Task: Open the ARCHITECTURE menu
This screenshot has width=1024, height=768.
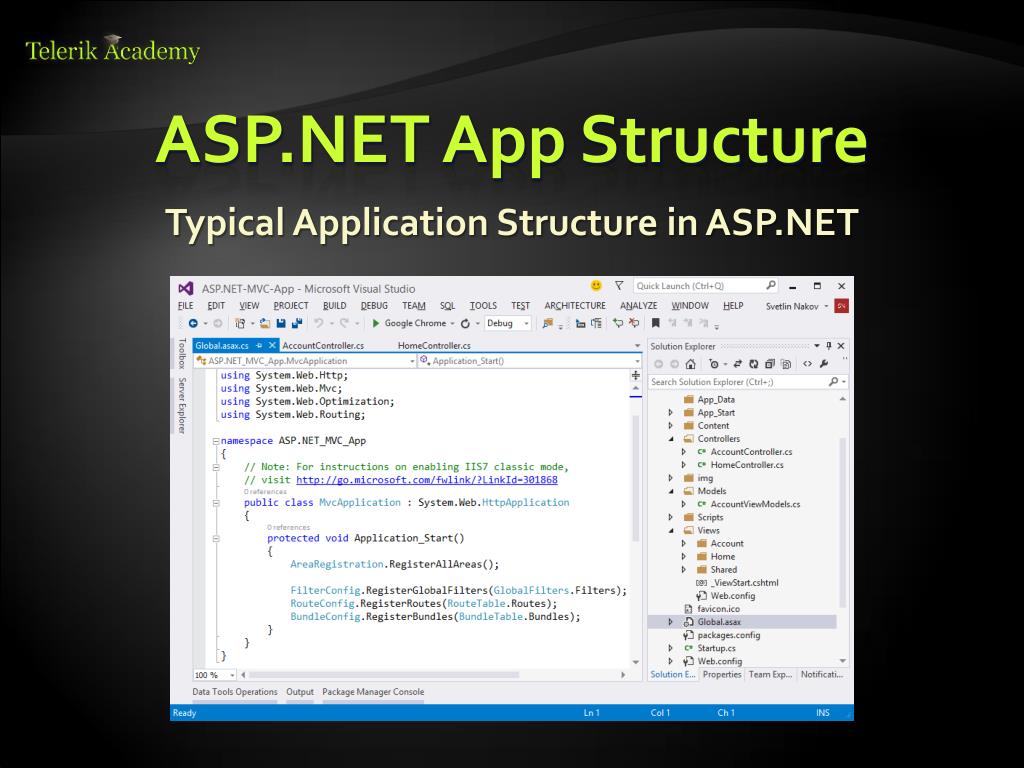Action: pos(575,306)
